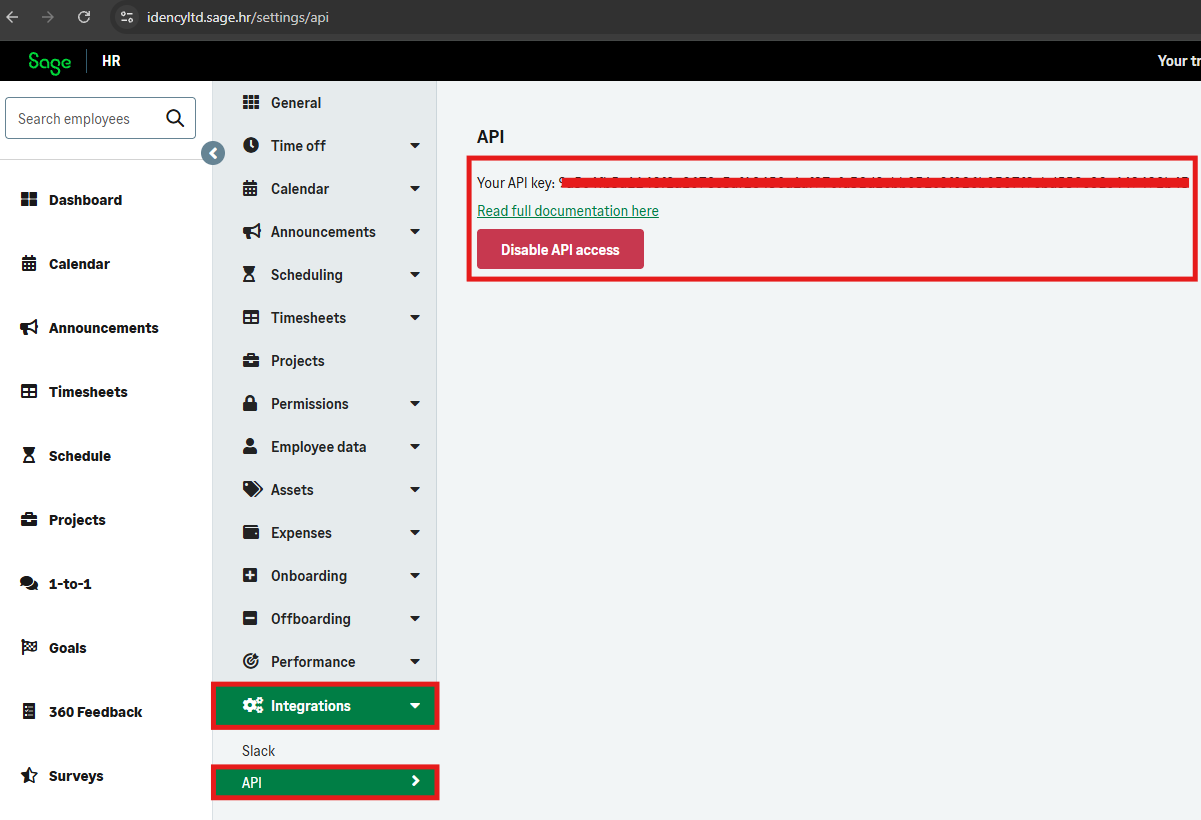Expand the Assets settings arrow

[415, 490]
